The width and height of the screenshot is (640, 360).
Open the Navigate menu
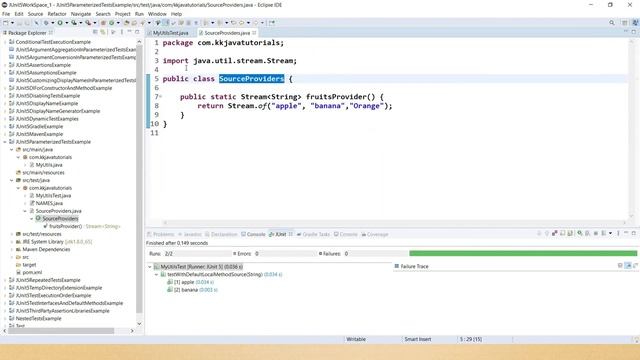click(x=81, y=14)
